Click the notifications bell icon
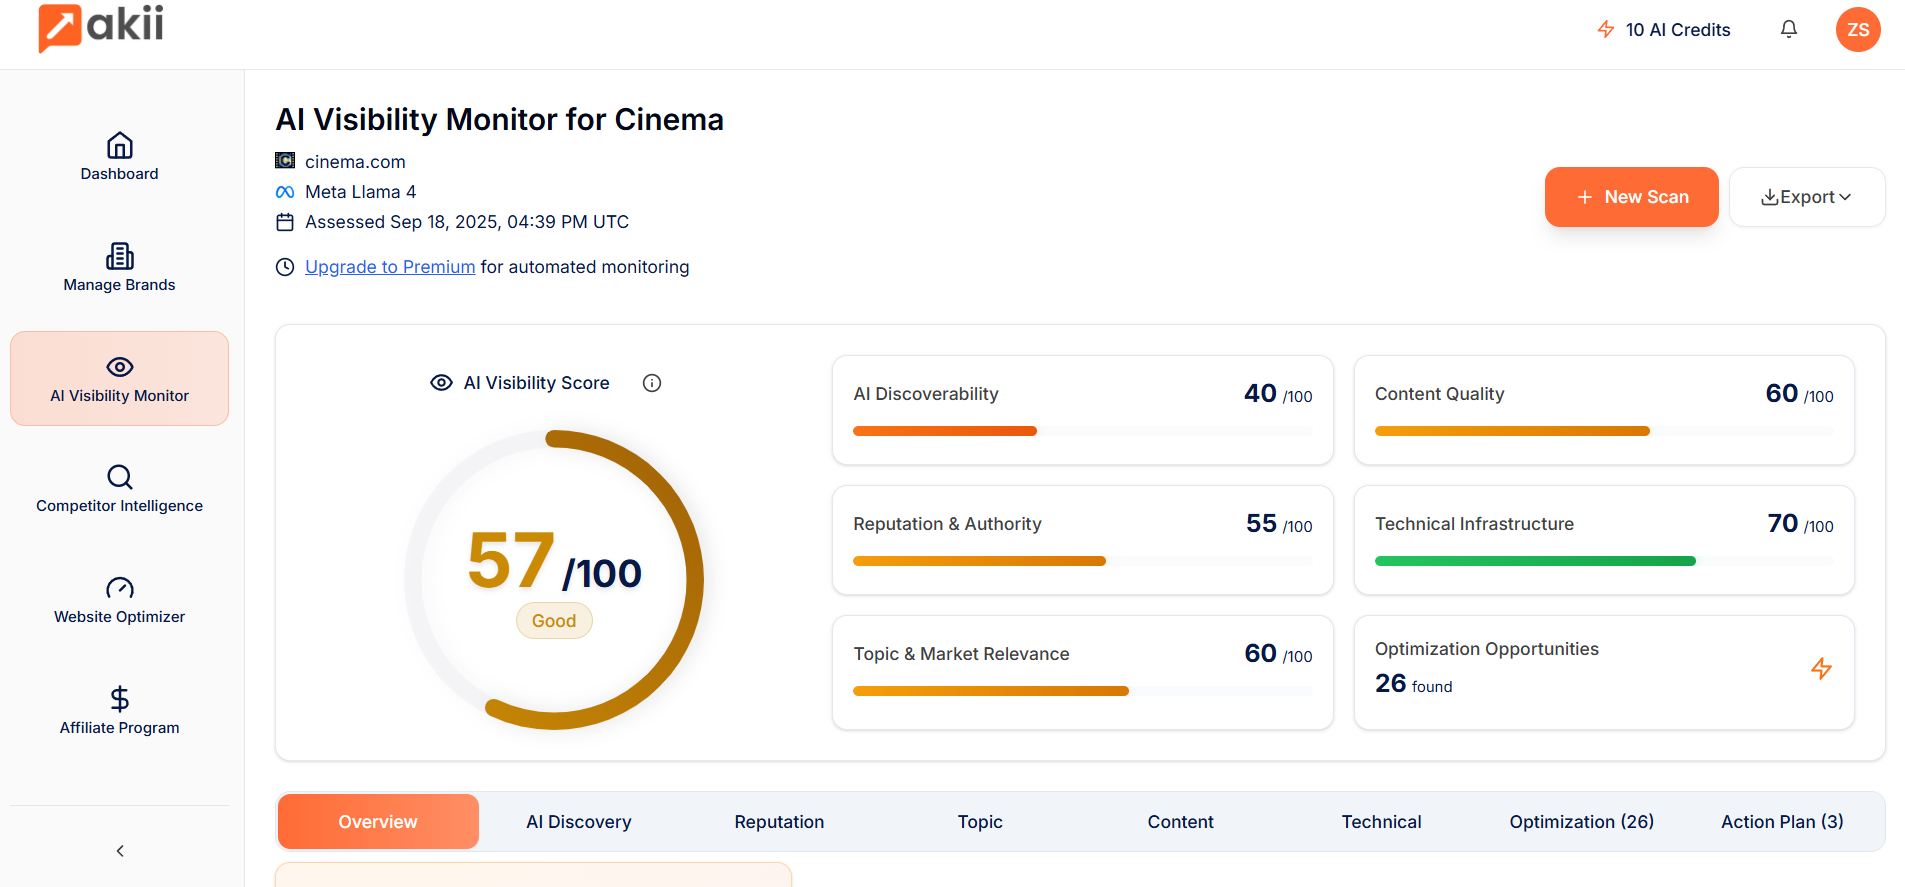 coord(1788,29)
